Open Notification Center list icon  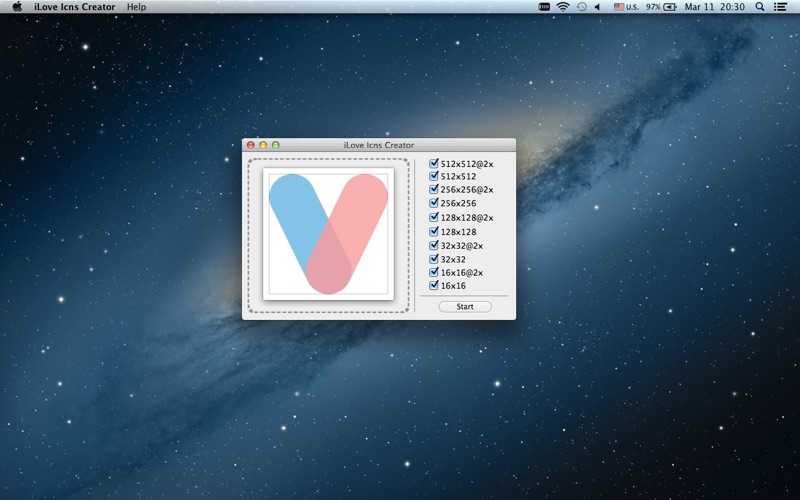[x=780, y=7]
